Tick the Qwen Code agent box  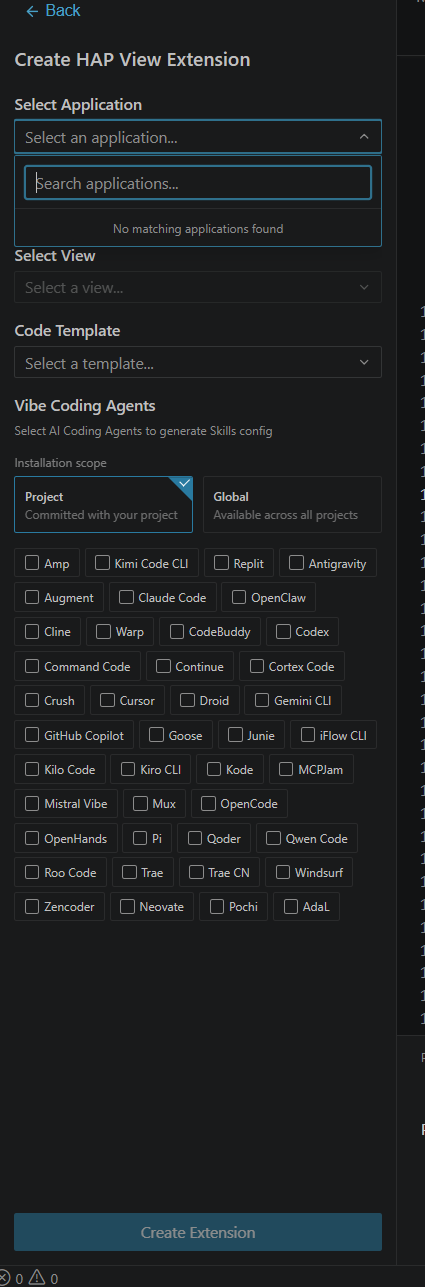pos(274,838)
